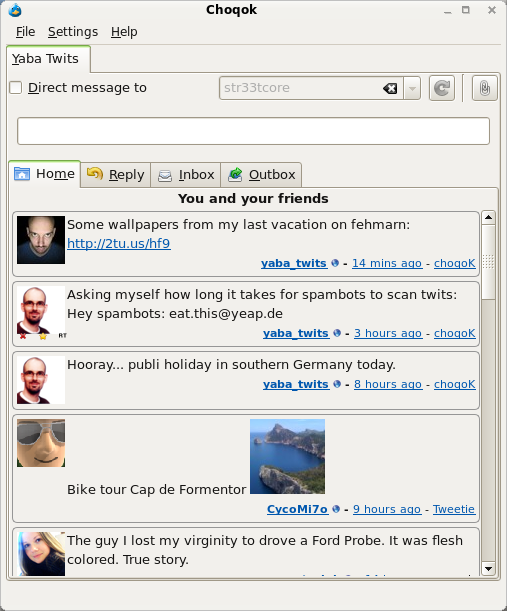Expand the recipient username dropdown arrow
This screenshot has width=507, height=611.
coord(412,88)
